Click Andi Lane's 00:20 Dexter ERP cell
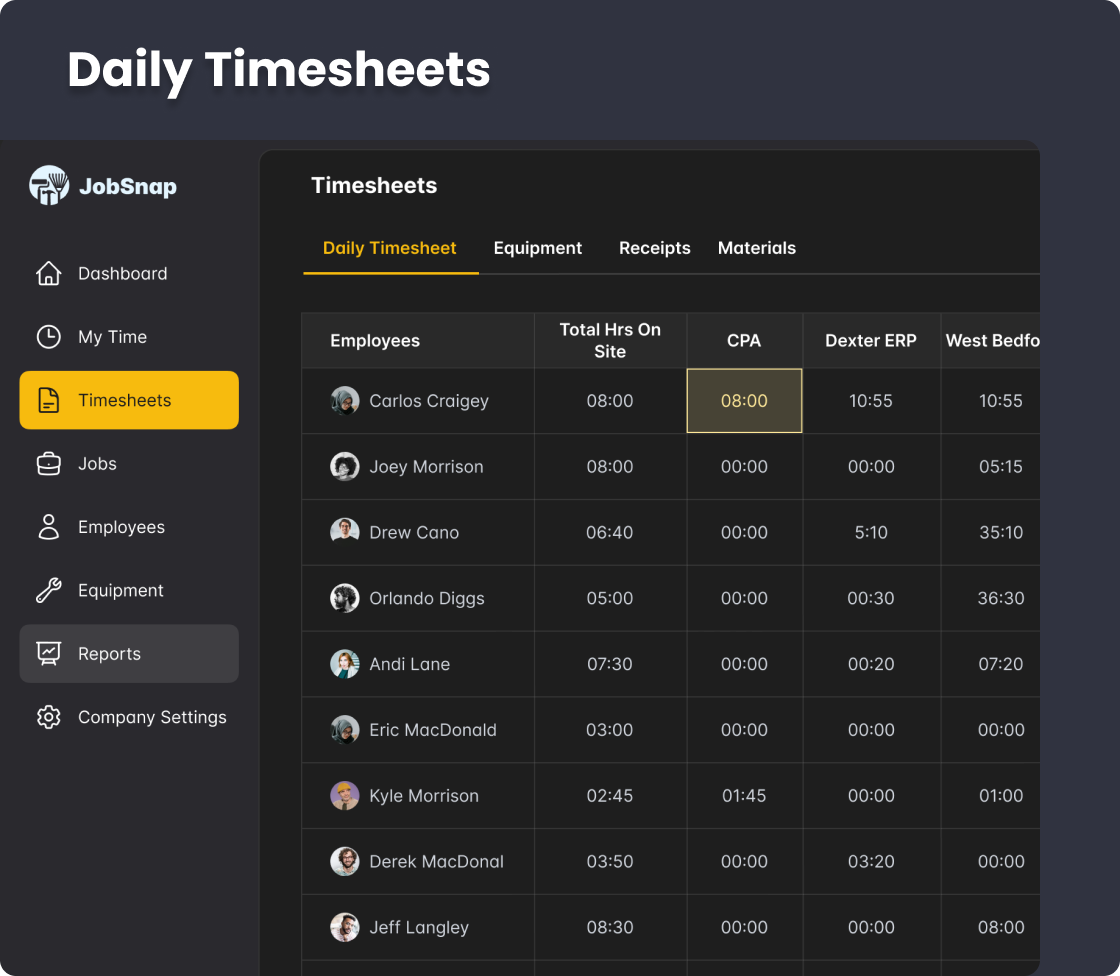The width and height of the screenshot is (1120, 976). tap(871, 664)
